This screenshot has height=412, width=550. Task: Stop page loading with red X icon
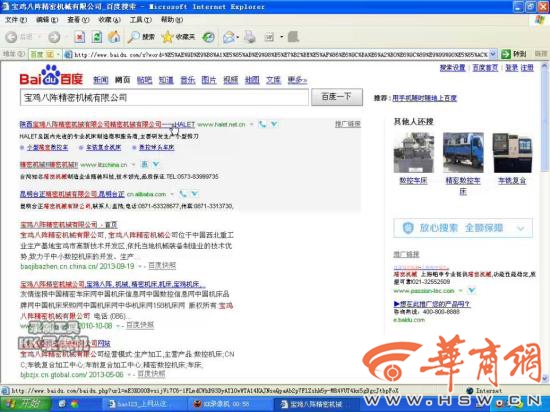click(80, 37)
